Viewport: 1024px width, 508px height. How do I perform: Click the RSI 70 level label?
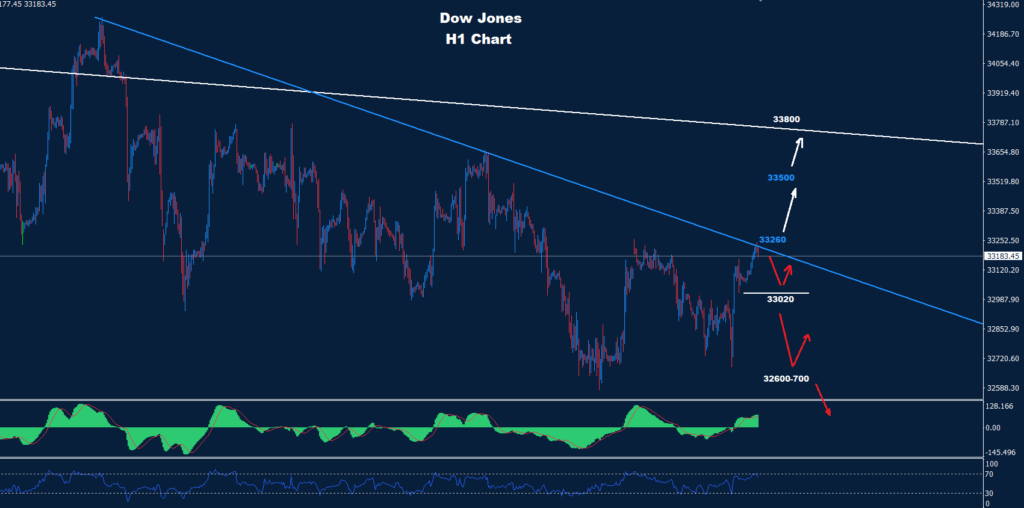(991, 473)
